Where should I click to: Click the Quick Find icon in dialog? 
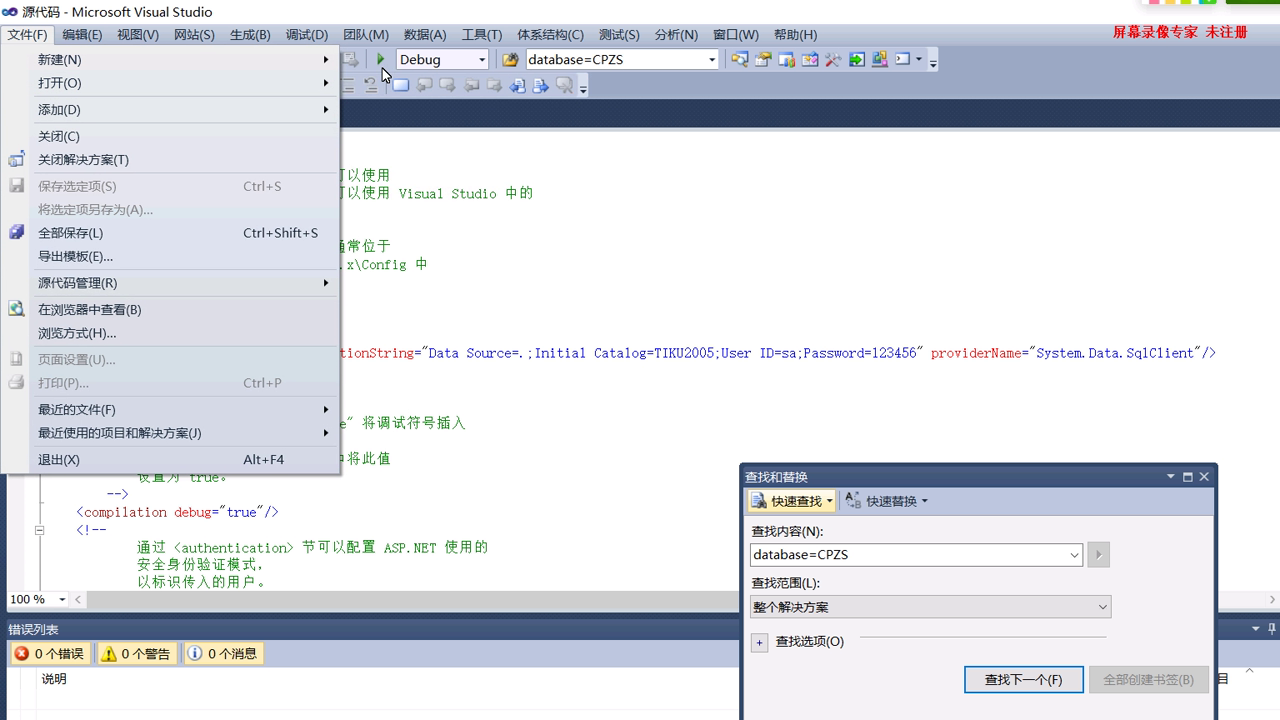[760, 501]
